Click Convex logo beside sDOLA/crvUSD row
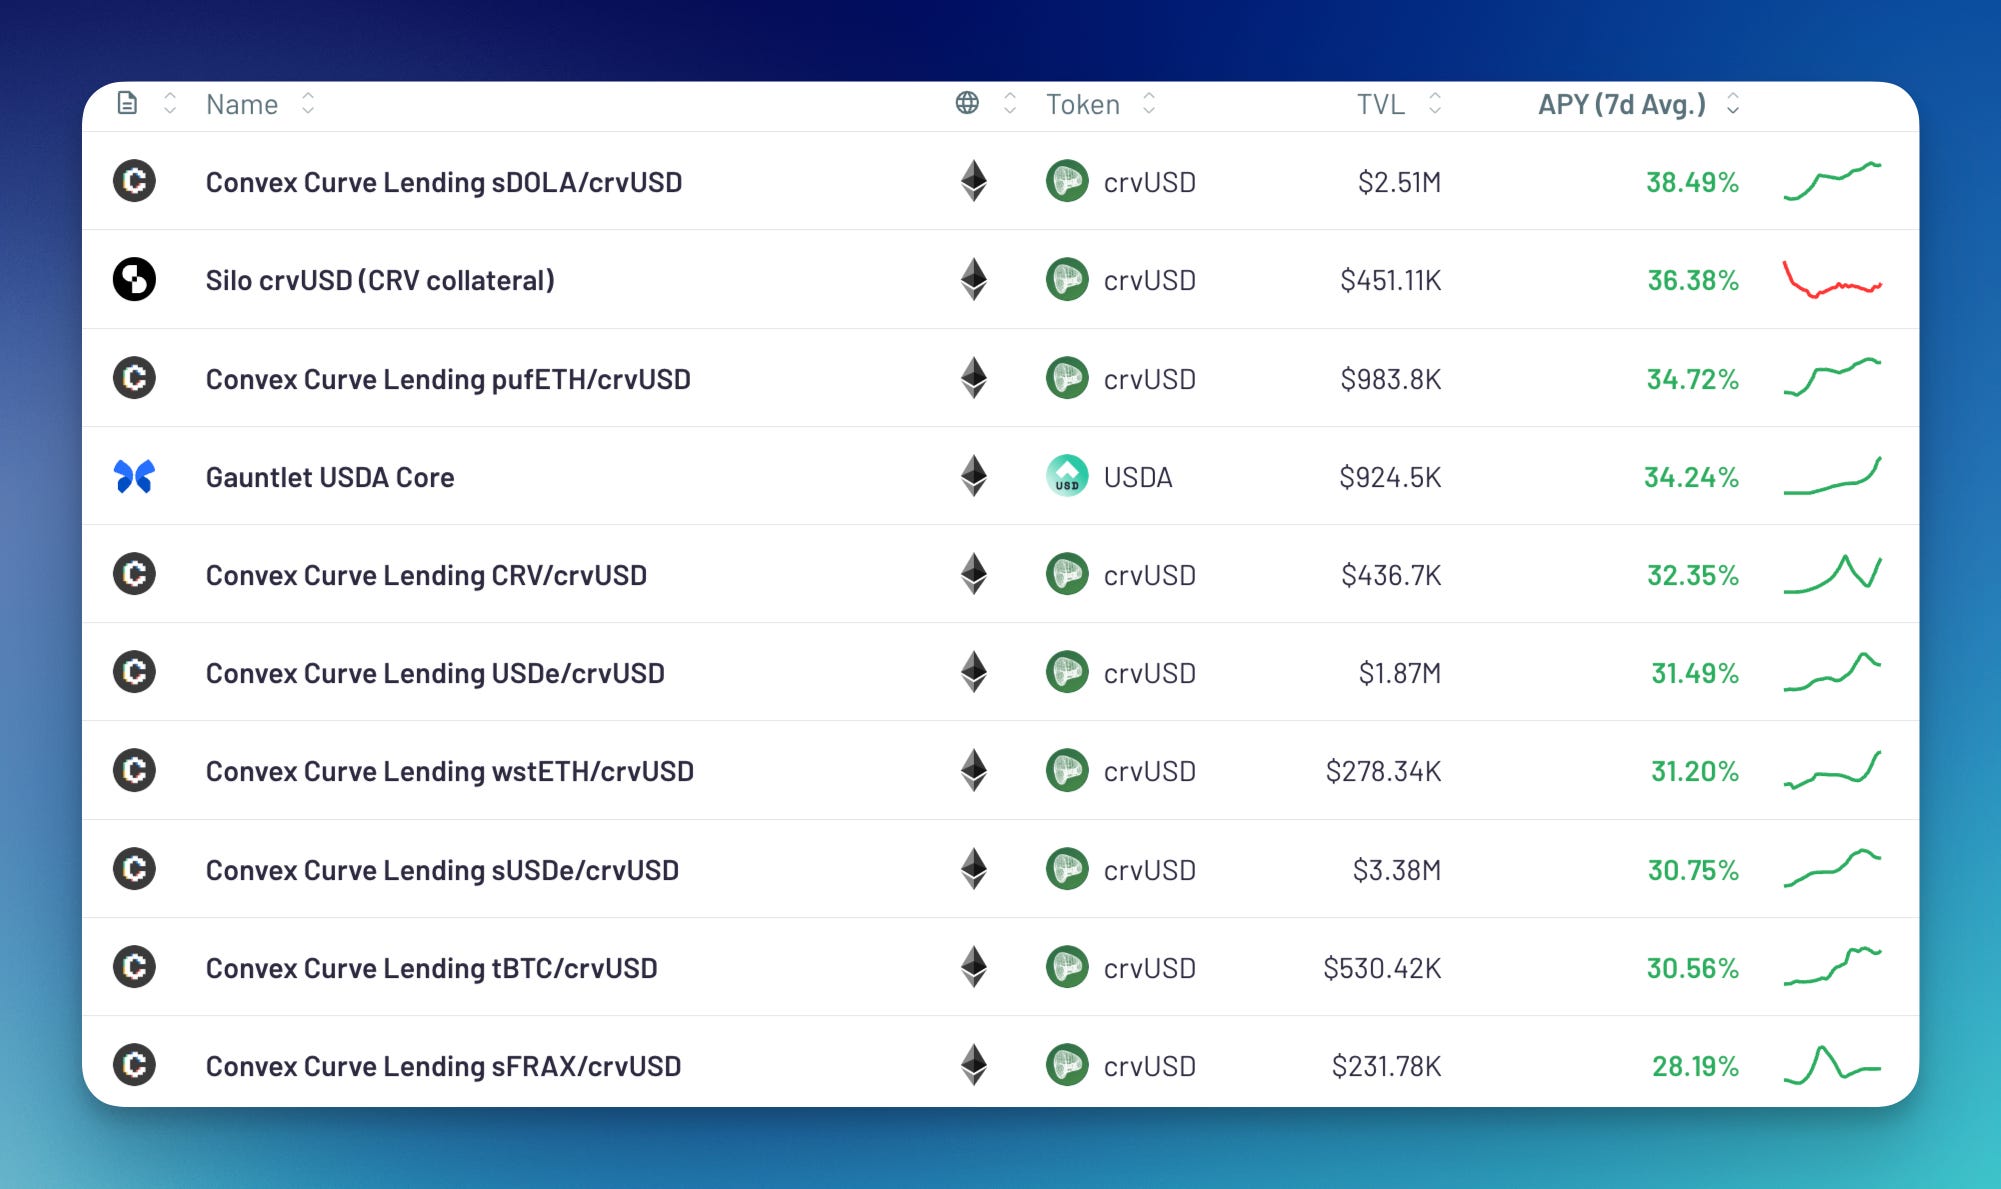This screenshot has height=1189, width=2001. (x=134, y=182)
